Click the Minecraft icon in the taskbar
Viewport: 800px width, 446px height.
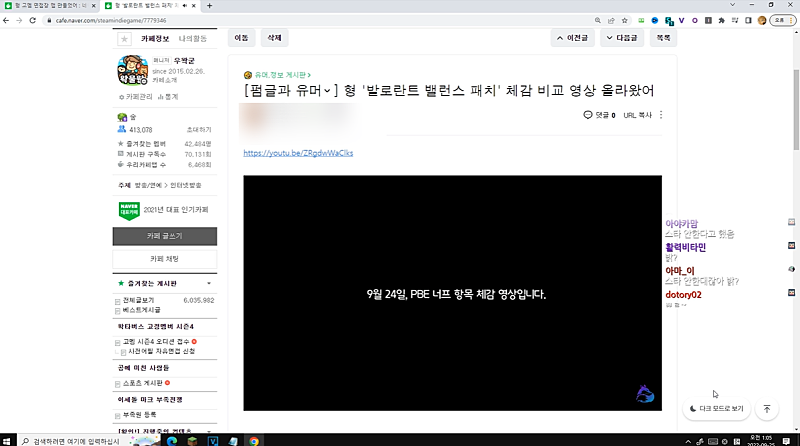coord(192,440)
